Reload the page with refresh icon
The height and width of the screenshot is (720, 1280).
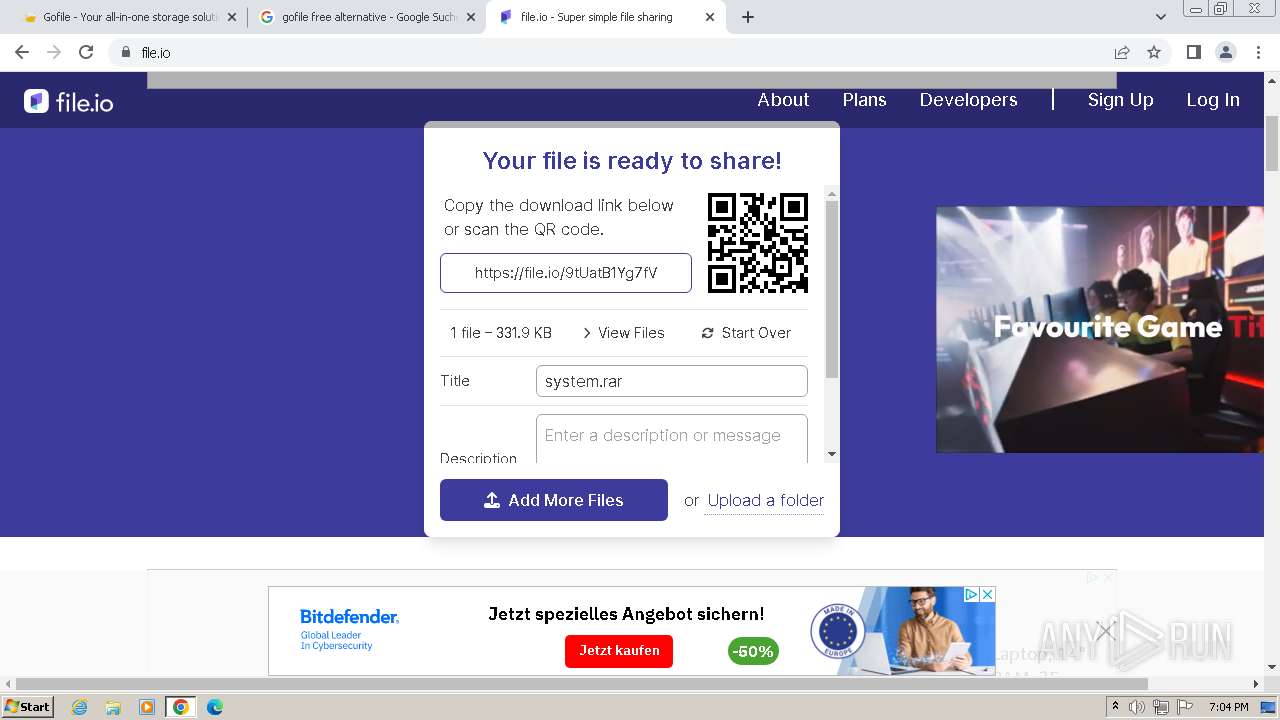[86, 52]
